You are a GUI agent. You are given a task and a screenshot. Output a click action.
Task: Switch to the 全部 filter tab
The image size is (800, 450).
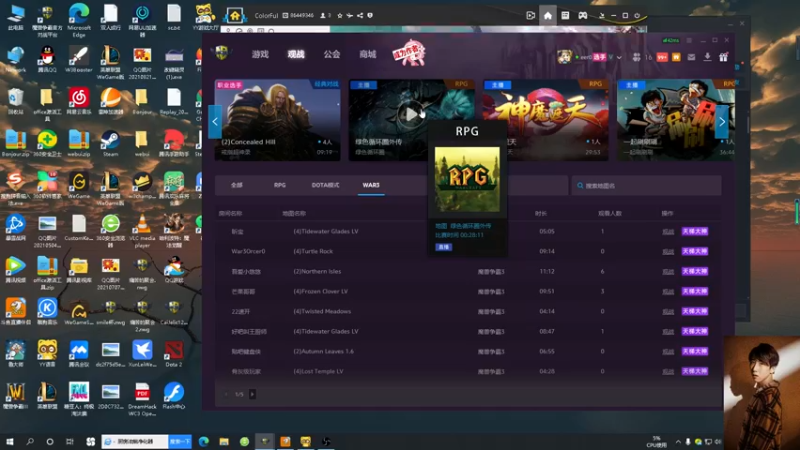[x=237, y=185]
